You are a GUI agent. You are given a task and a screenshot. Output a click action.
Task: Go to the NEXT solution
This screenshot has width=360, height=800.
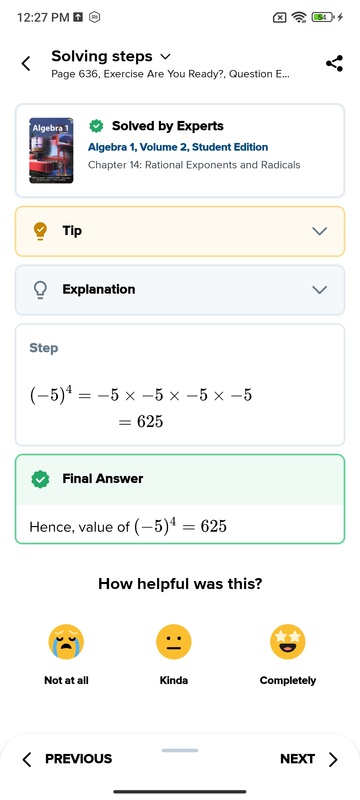309,759
